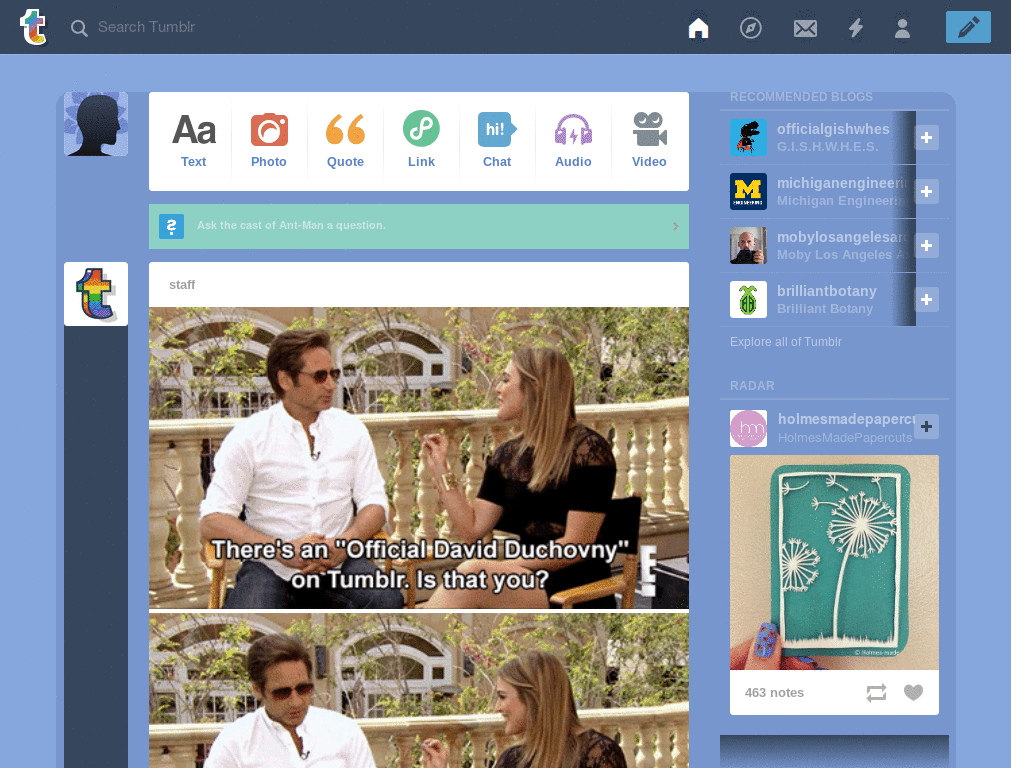Go to the Home dashboard icon
The width and height of the screenshot is (1024, 768).
(698, 27)
